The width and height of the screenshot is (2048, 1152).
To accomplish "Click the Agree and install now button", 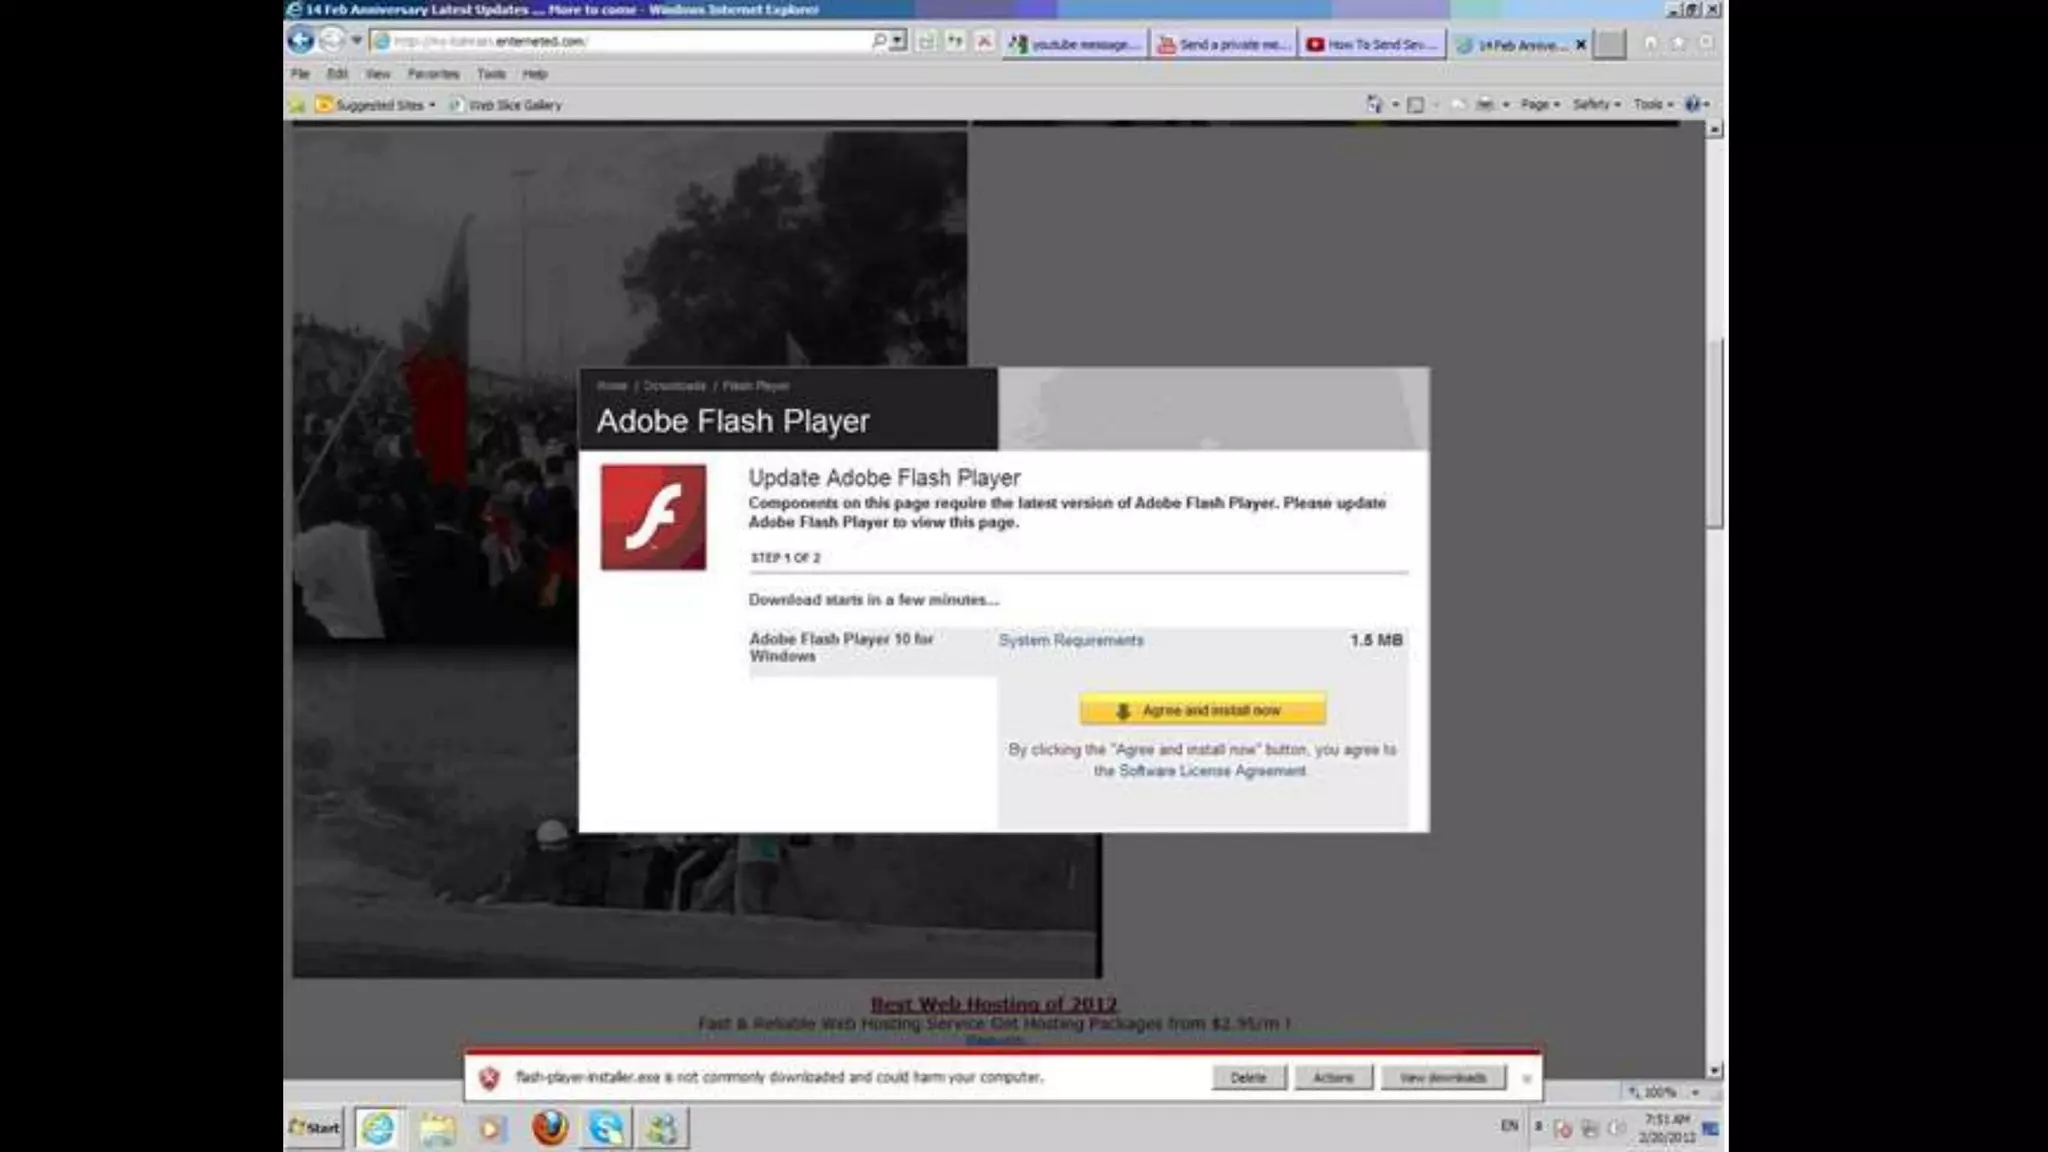I will click(x=1202, y=710).
